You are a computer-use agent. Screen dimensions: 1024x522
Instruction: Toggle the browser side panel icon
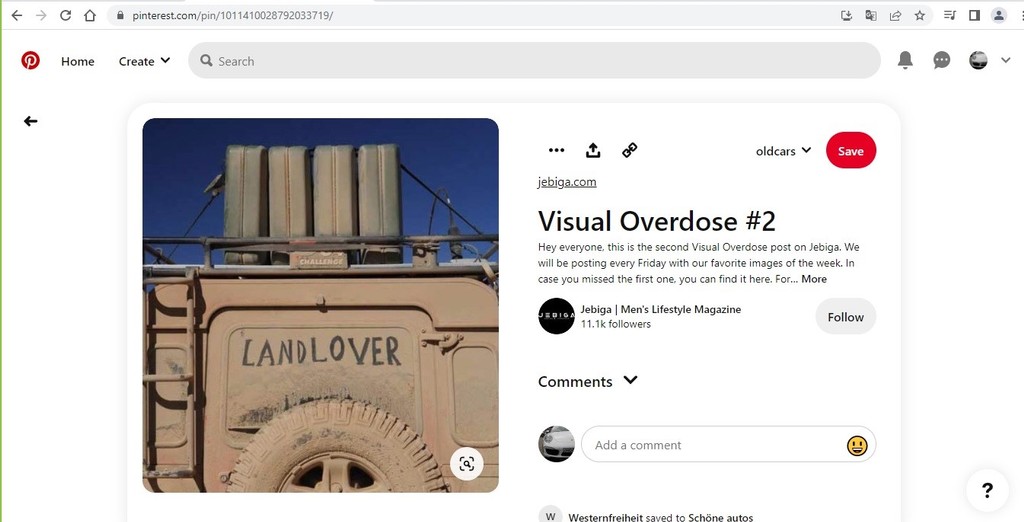pyautogui.click(x=974, y=15)
